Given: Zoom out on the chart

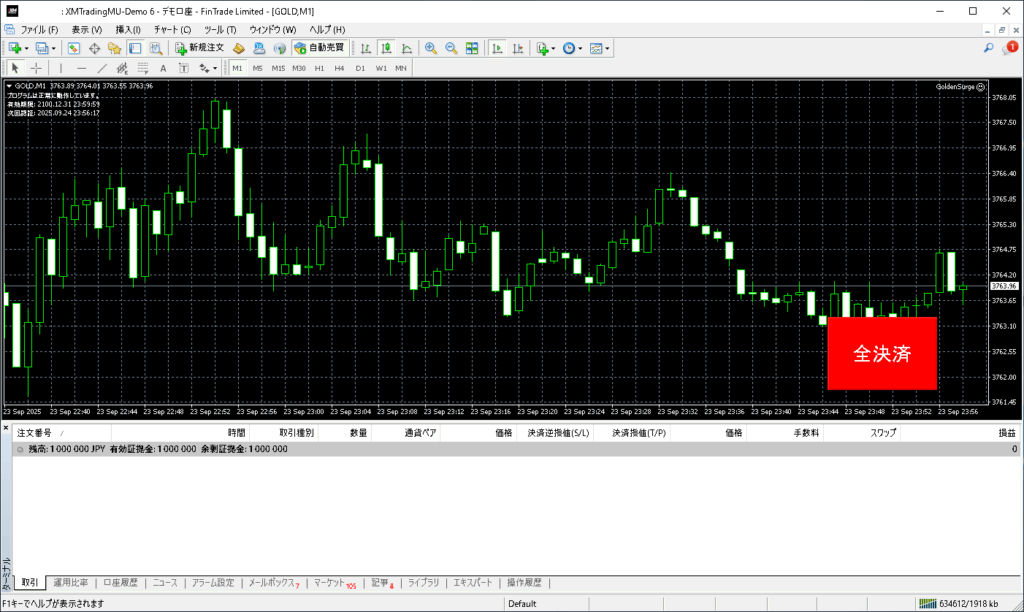Looking at the screenshot, I should point(451,48).
